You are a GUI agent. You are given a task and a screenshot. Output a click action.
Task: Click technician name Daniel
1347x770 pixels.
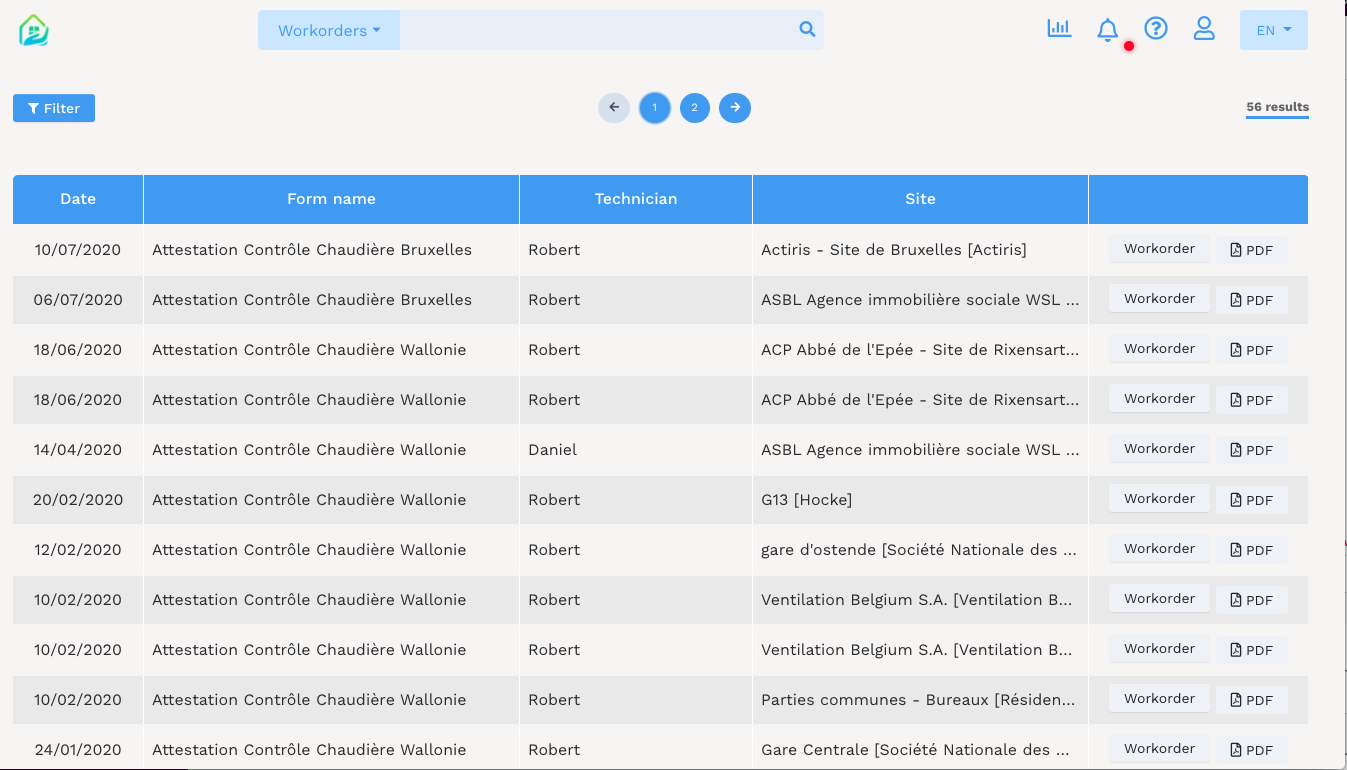(553, 450)
